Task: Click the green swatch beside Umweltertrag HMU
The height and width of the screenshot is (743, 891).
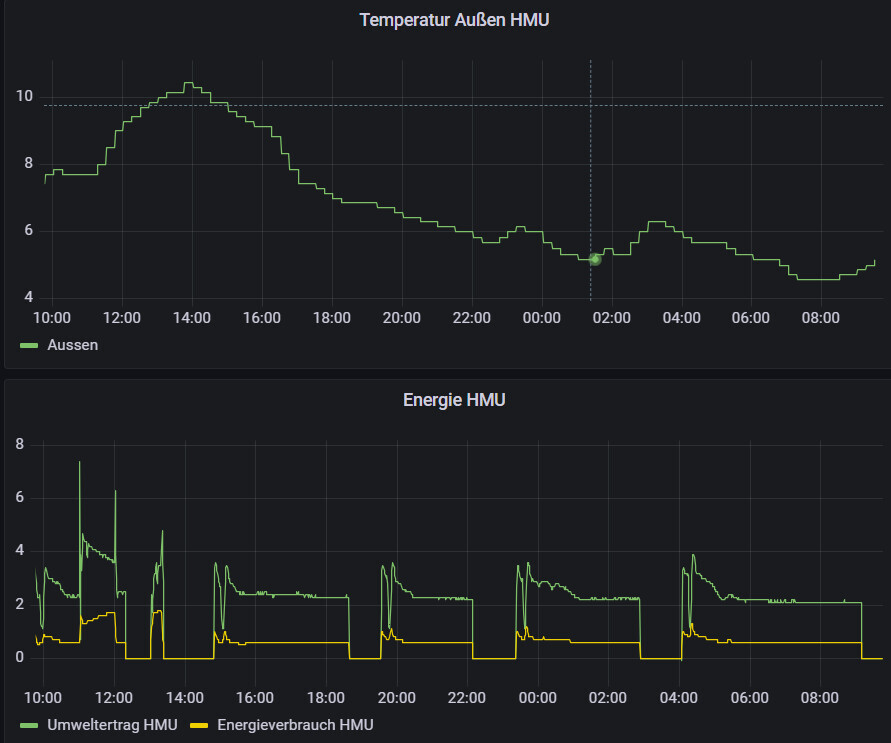Action: coord(29,725)
